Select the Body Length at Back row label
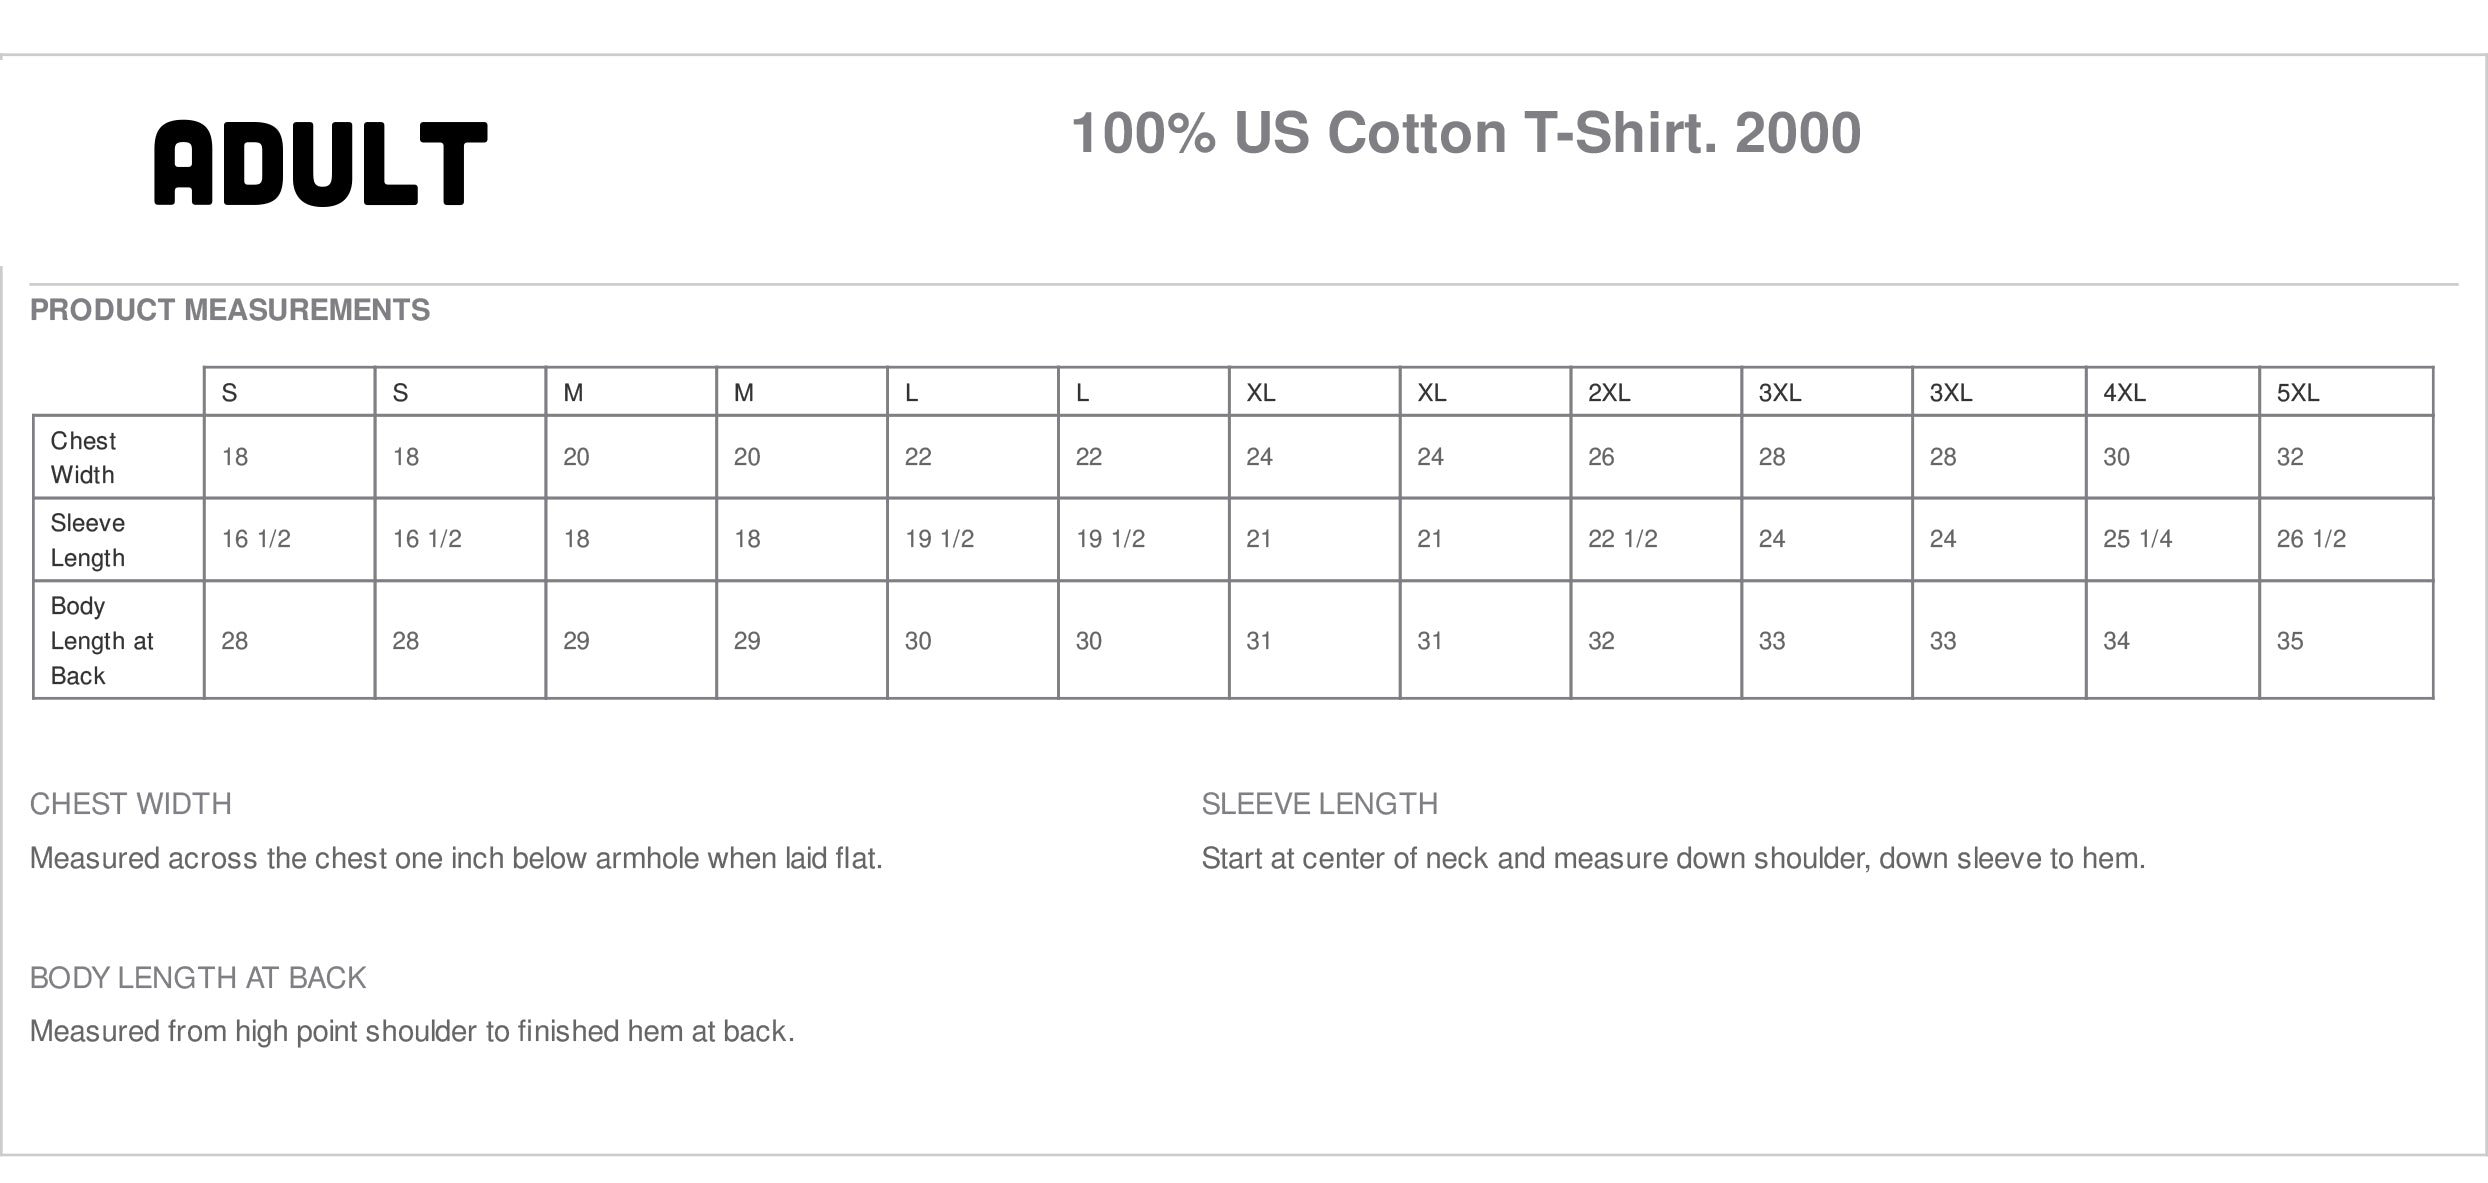 pos(101,641)
